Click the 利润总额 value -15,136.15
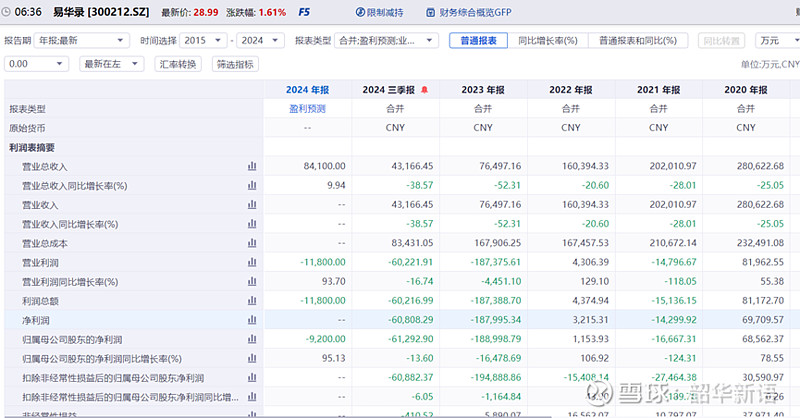 point(673,301)
